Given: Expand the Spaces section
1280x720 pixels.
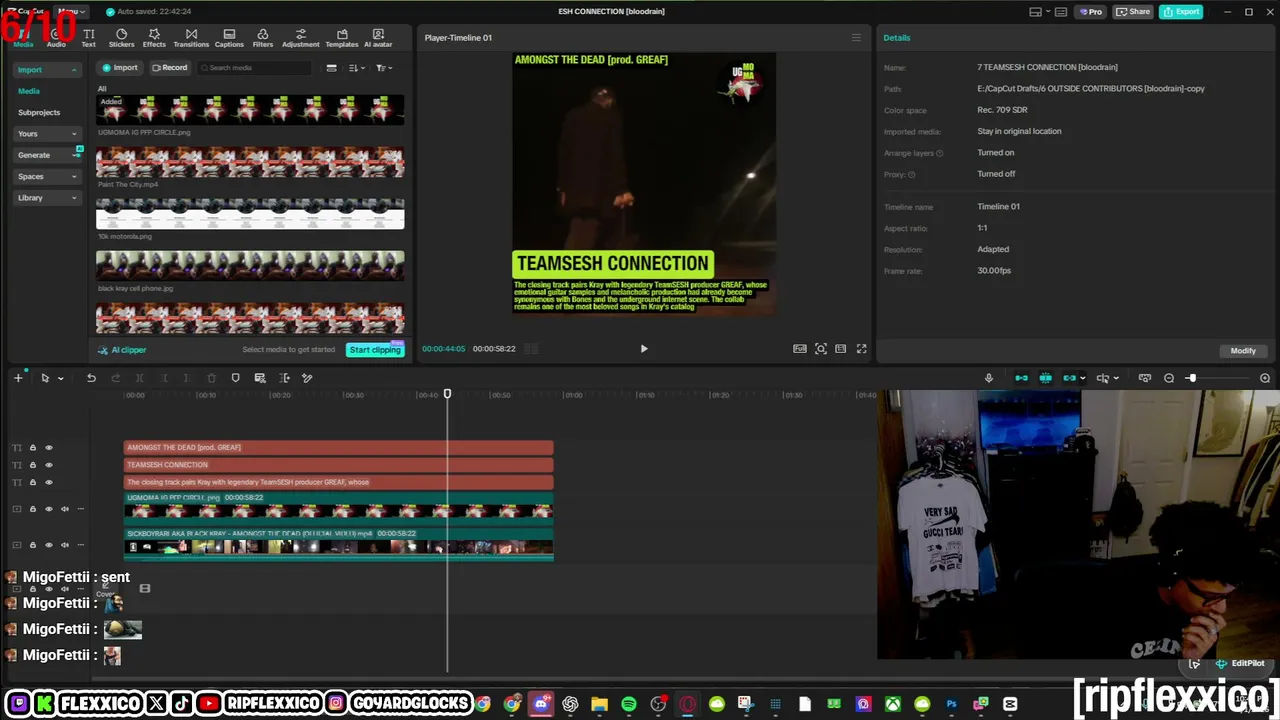Looking at the screenshot, I should coord(48,177).
